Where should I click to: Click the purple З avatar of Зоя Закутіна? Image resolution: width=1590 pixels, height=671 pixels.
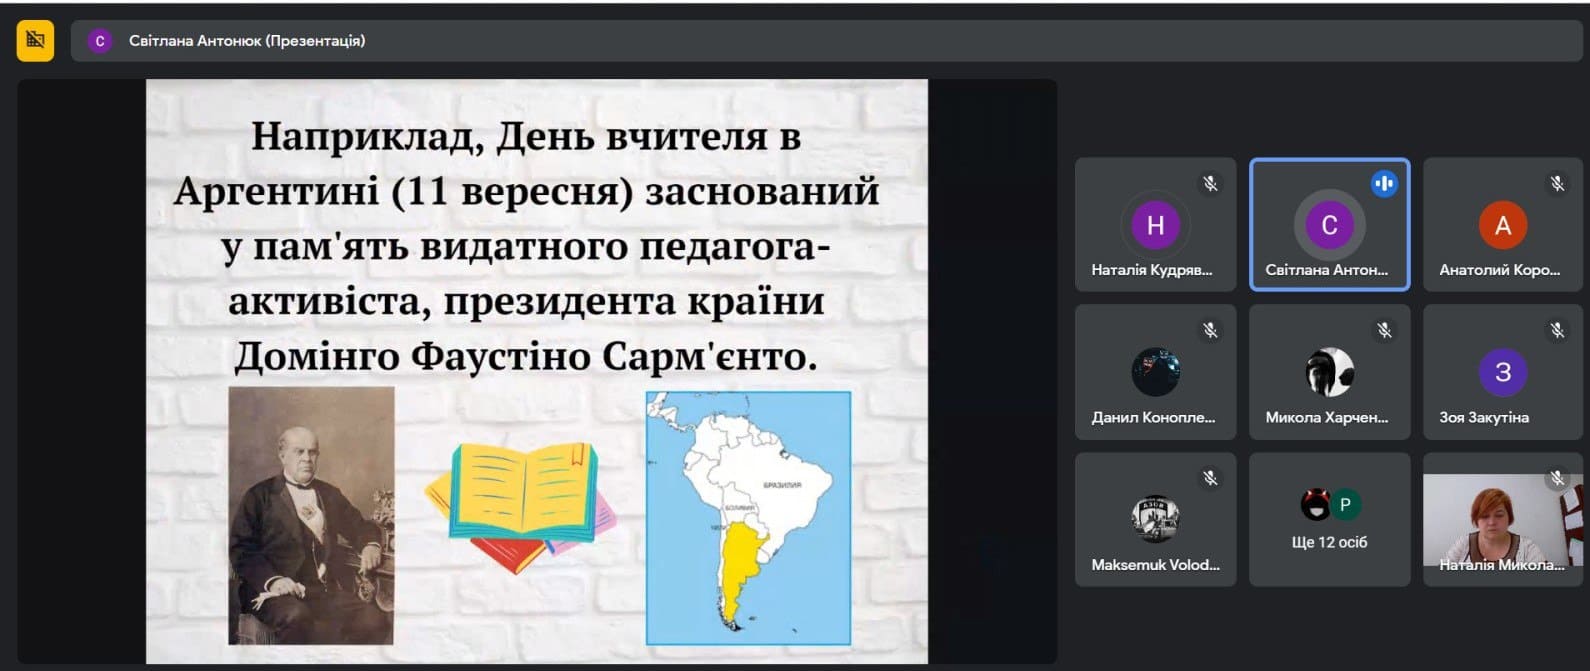tap(1503, 372)
